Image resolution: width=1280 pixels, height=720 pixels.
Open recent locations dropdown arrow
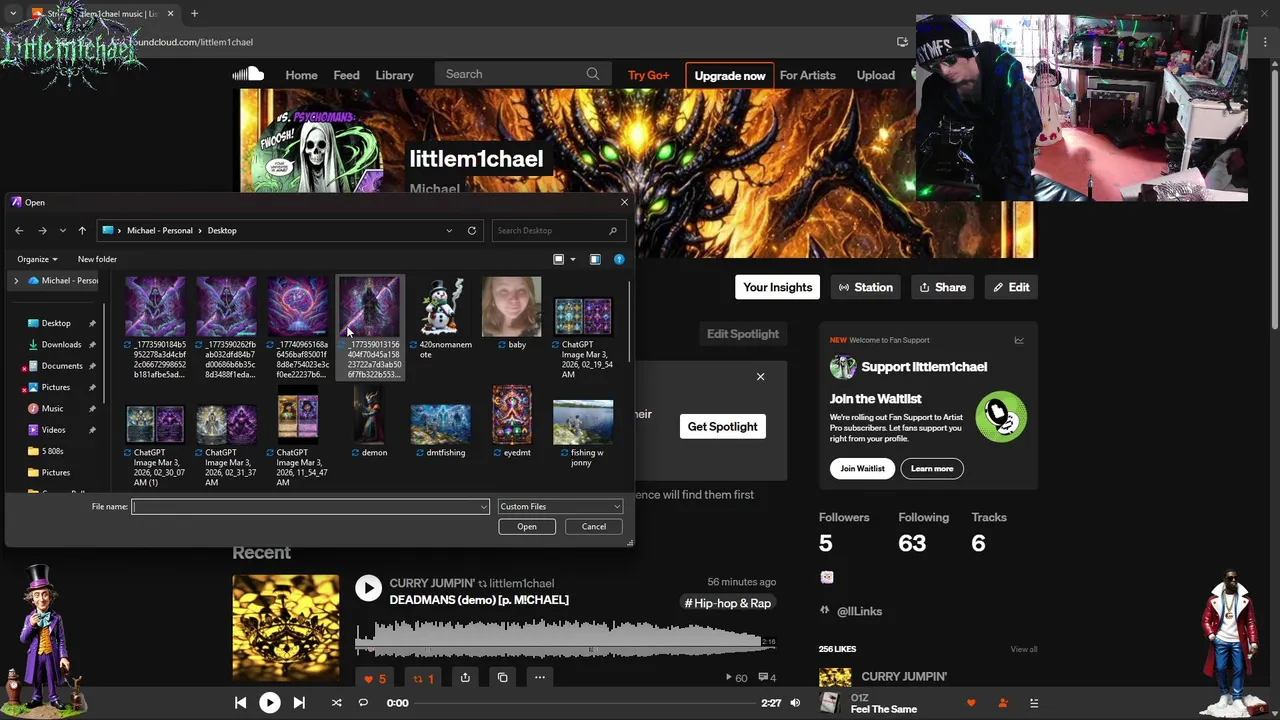pyautogui.click(x=62, y=231)
